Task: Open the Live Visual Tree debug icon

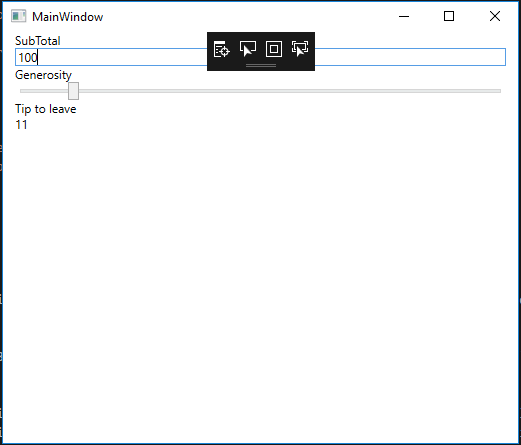Action: 222,49
